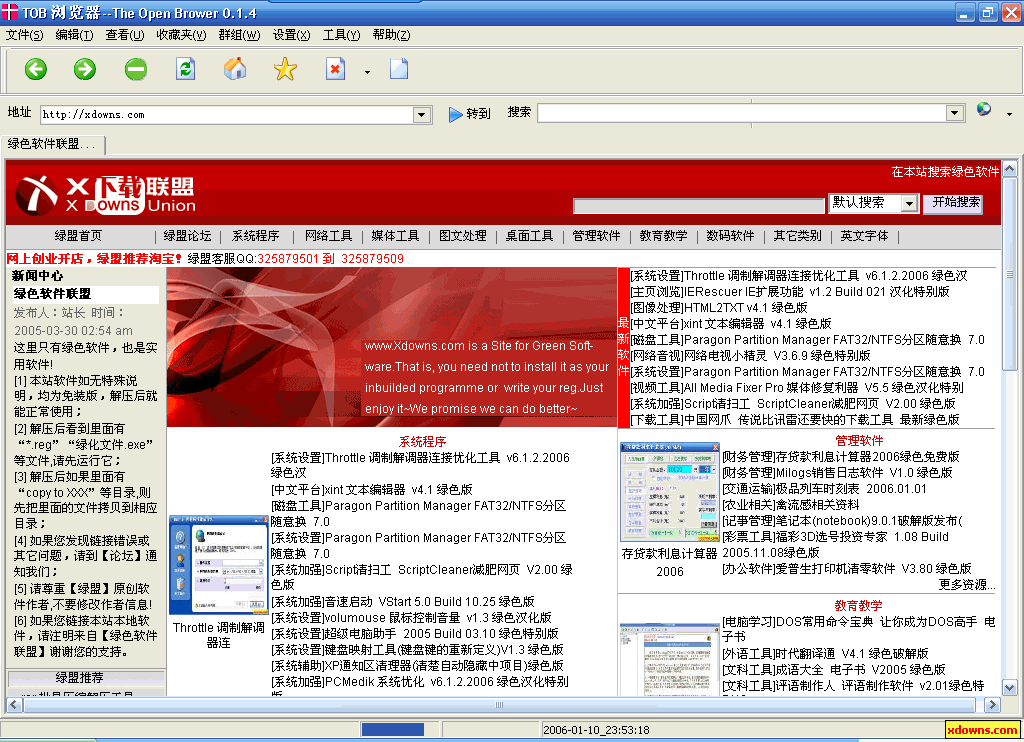Click the blue Go arrow icon
Viewport: 1024px width, 742px height.
[455, 114]
